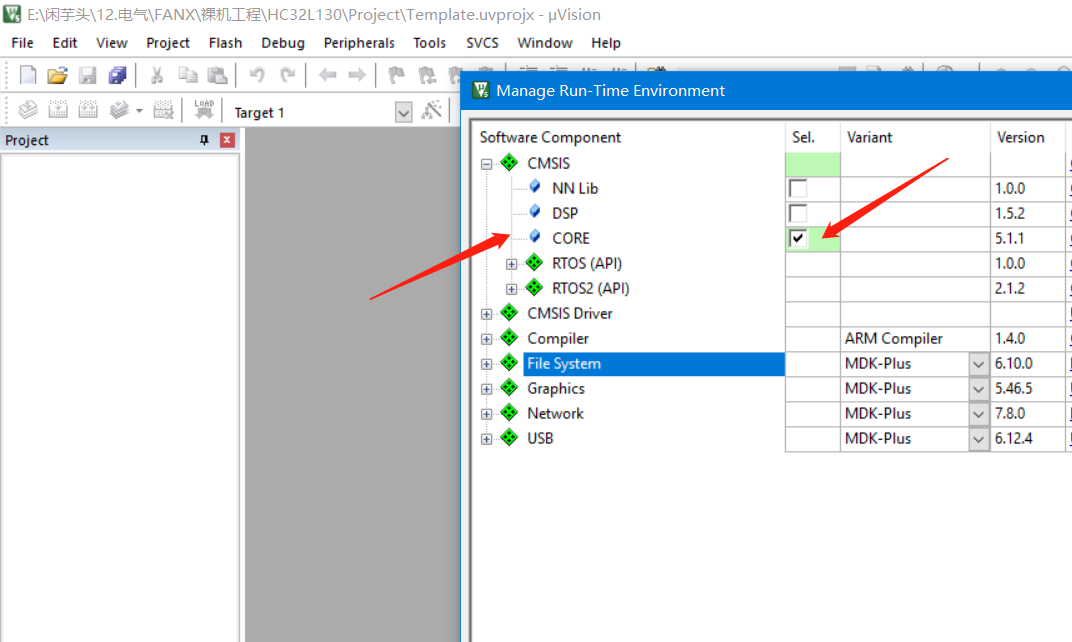Expand the Graphics node
The width and height of the screenshot is (1072, 642).
[x=486, y=389]
